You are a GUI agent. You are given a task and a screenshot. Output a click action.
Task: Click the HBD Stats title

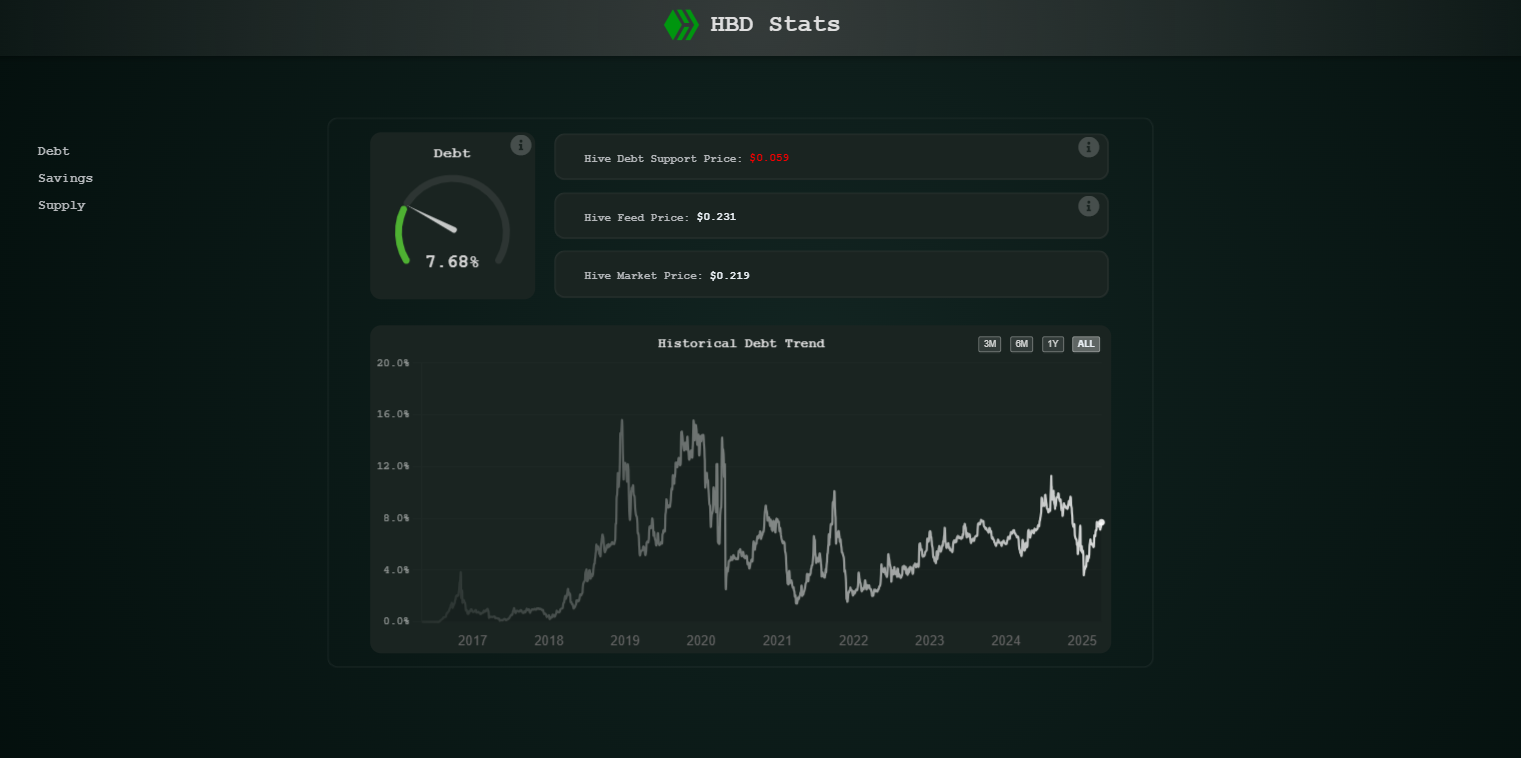click(775, 25)
